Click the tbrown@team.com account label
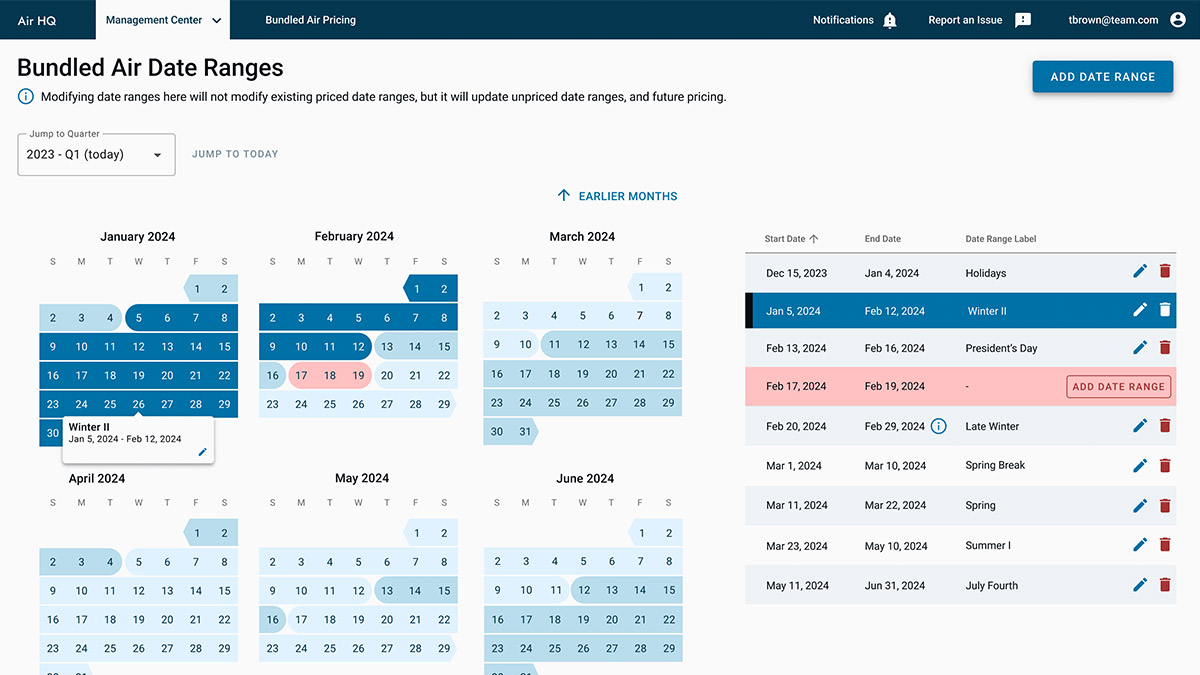 1113,20
